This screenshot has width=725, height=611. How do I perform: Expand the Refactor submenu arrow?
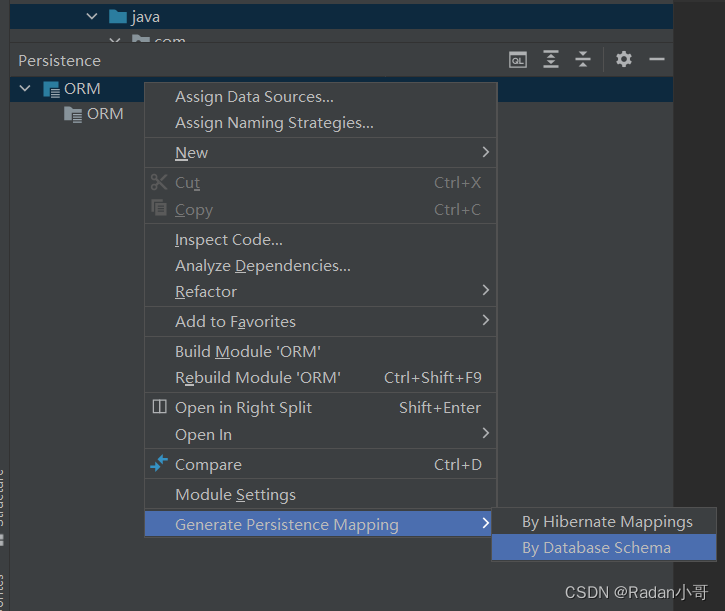point(485,290)
